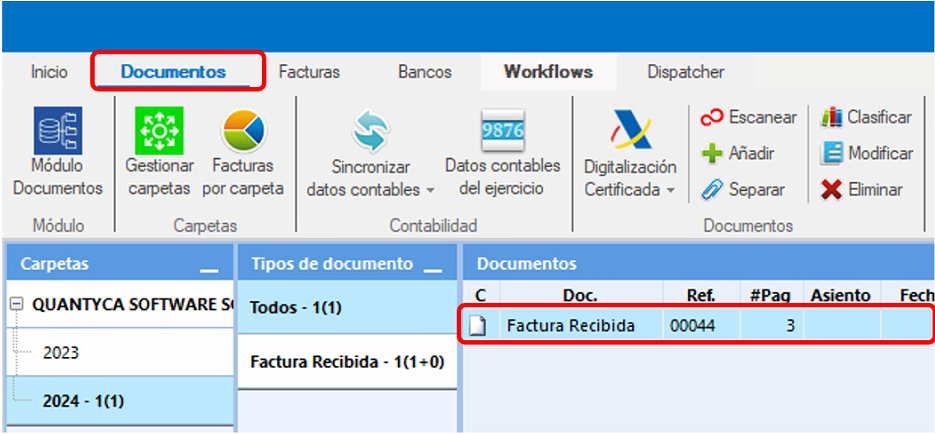935x435 pixels.
Task: Click the Escanear button label
Action: click(x=763, y=118)
